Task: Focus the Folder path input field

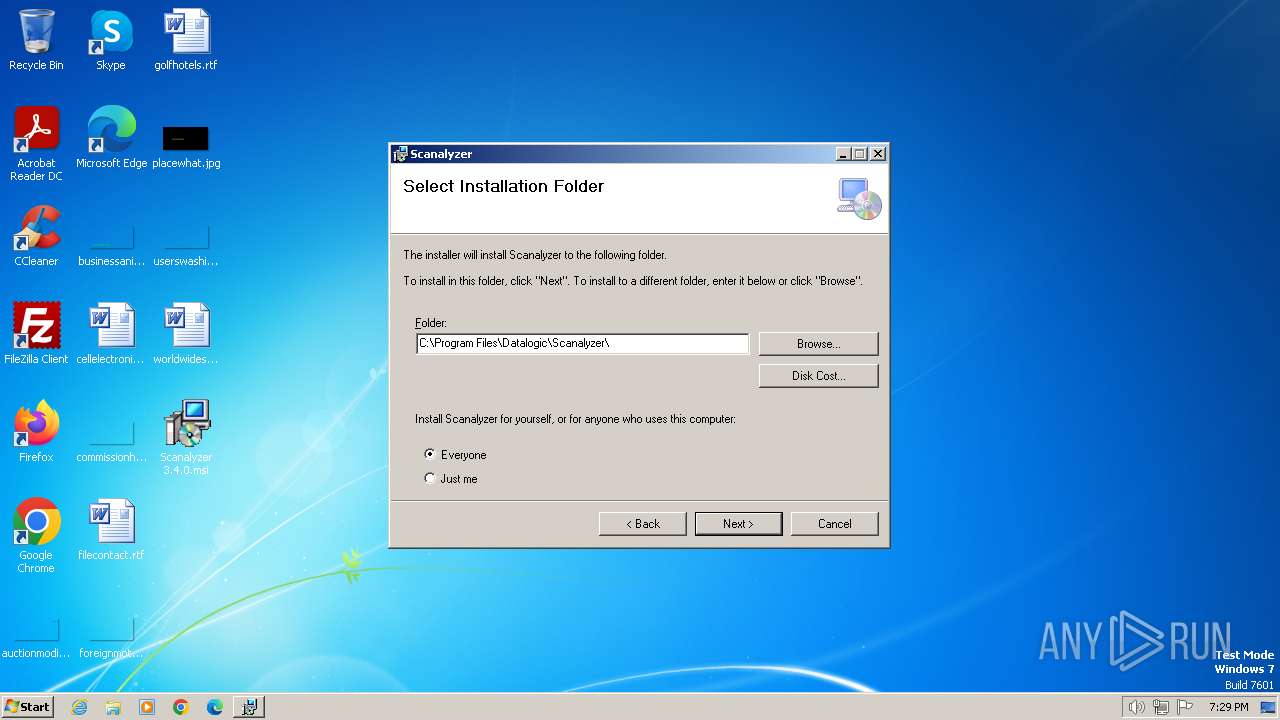Action: point(582,344)
